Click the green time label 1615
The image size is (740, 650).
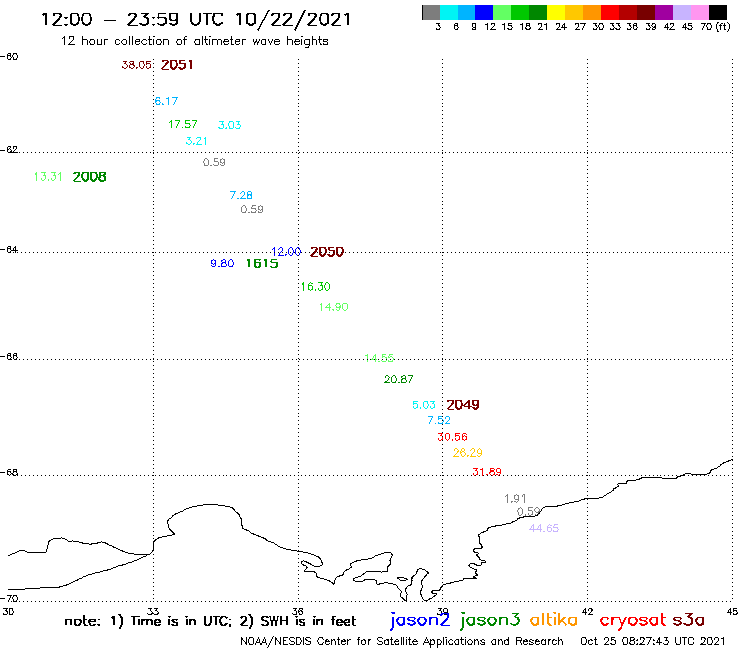pos(262,263)
